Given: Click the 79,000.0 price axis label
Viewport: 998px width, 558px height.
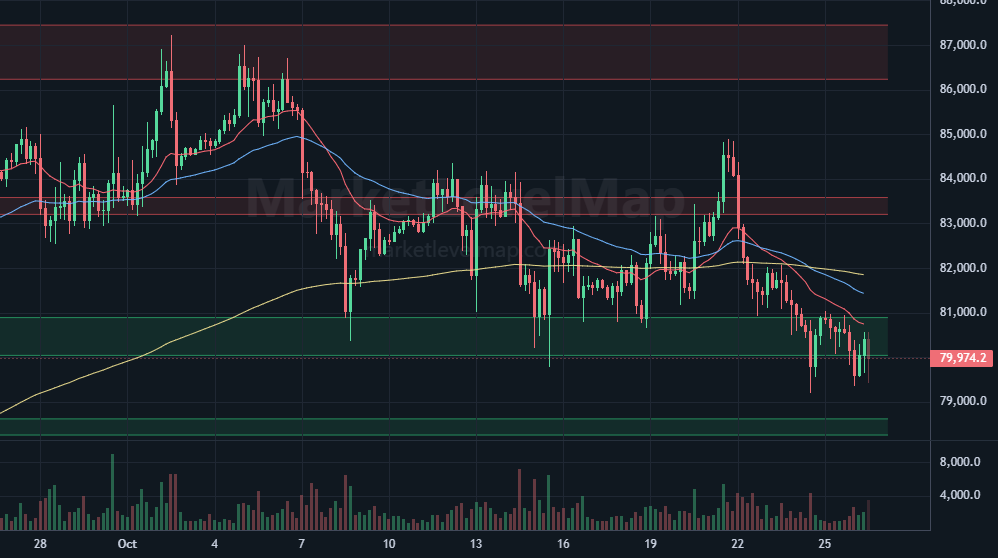Looking at the screenshot, I should pyautogui.click(x=963, y=401).
